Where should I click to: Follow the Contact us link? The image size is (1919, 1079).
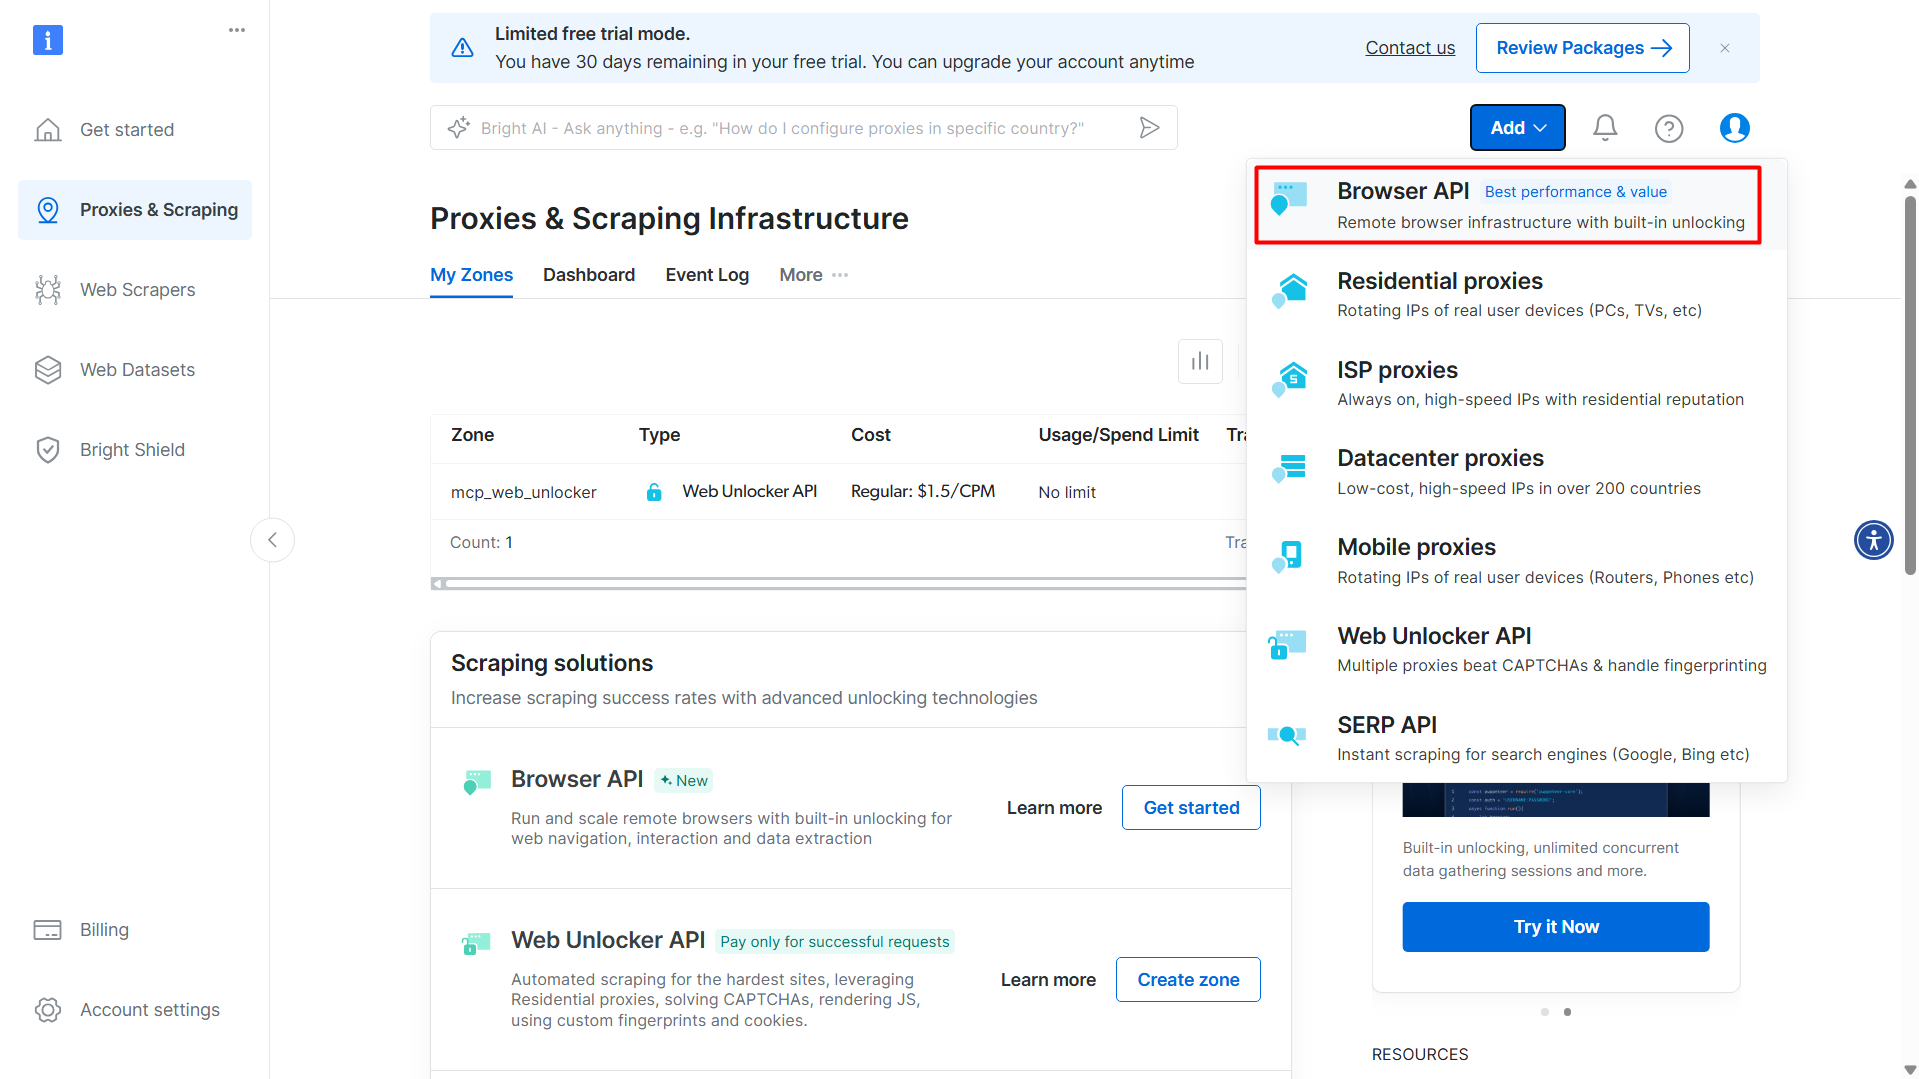pyautogui.click(x=1410, y=48)
